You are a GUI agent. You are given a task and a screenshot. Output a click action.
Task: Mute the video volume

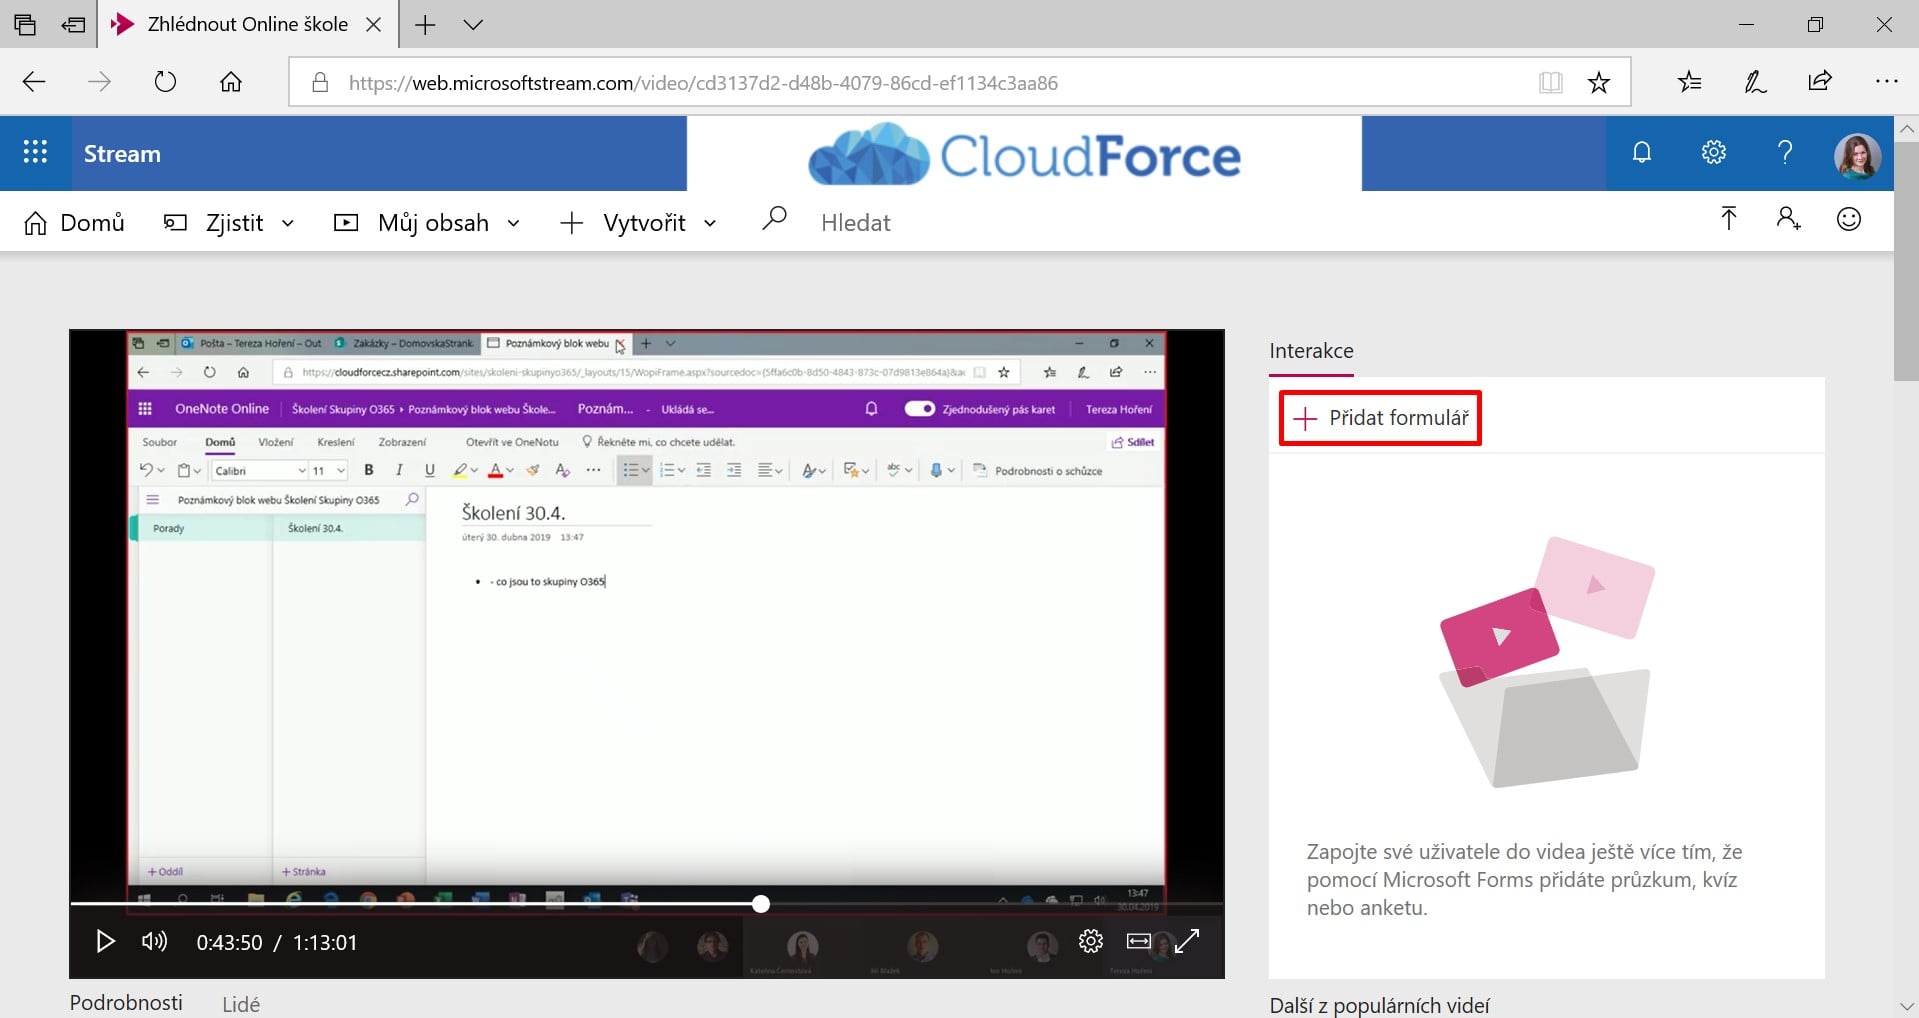coord(154,942)
